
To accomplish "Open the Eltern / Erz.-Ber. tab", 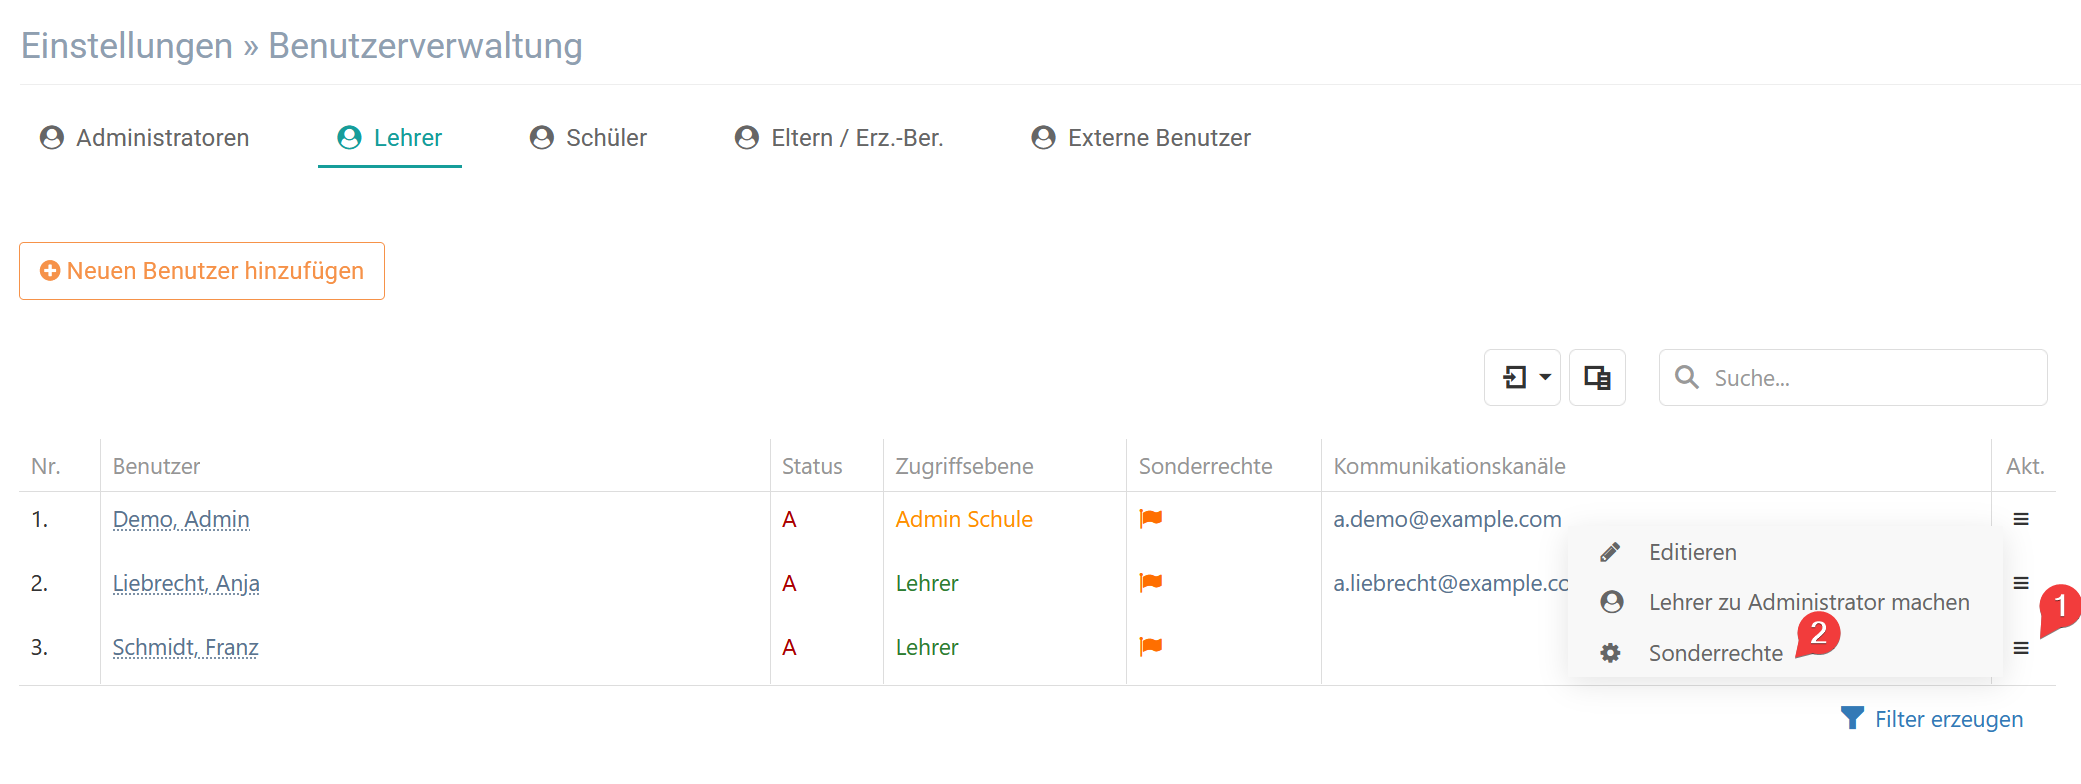I will (x=840, y=138).
